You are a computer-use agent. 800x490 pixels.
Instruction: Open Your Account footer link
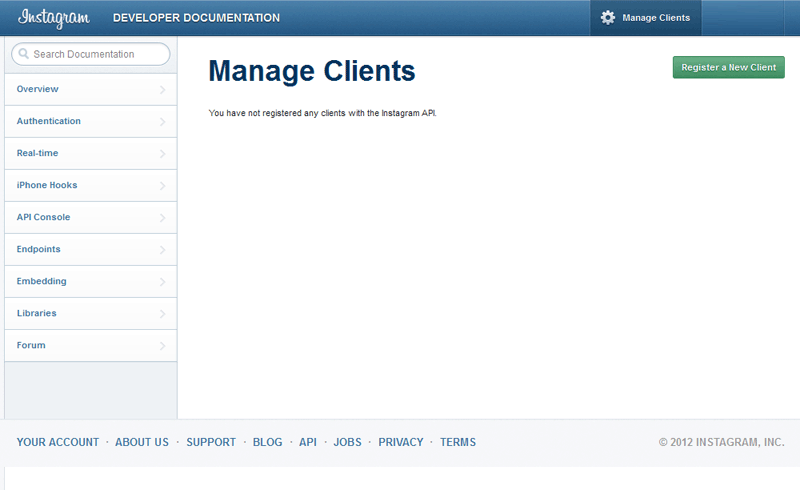(x=58, y=442)
